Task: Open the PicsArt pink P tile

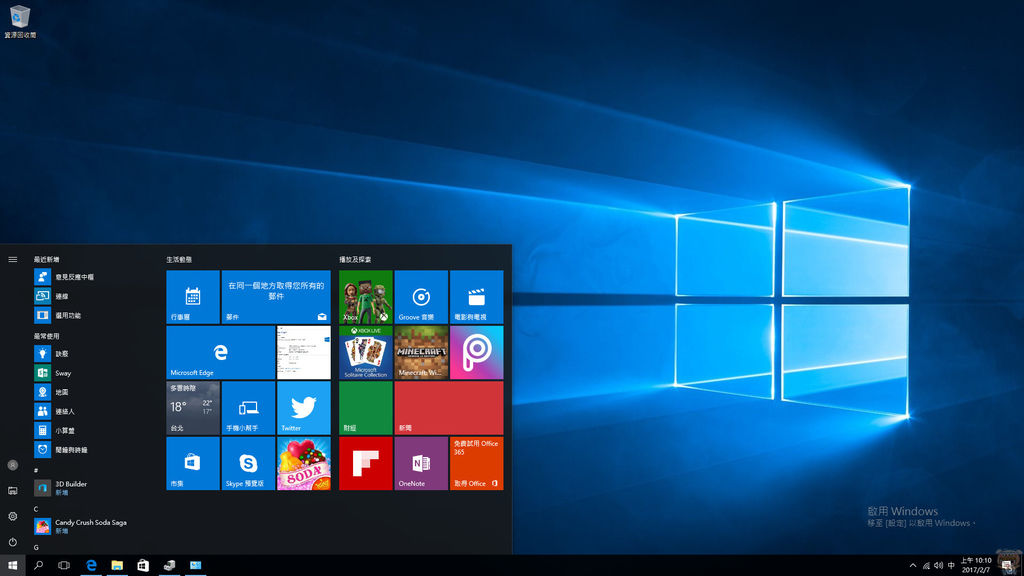Action: [477, 352]
